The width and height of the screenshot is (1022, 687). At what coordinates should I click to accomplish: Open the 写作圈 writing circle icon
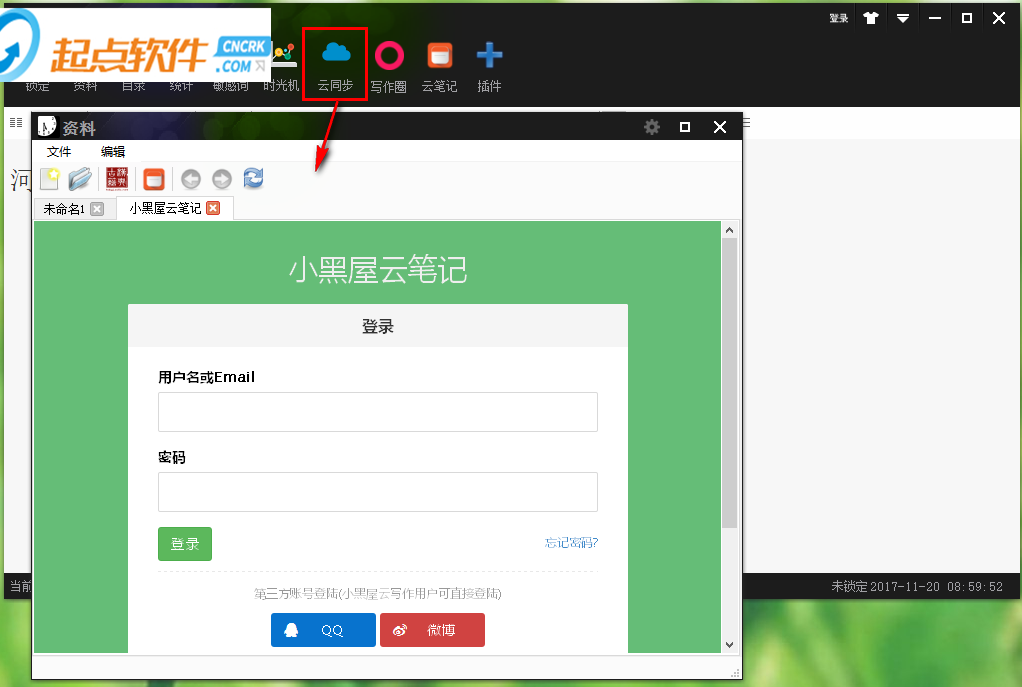tap(388, 66)
